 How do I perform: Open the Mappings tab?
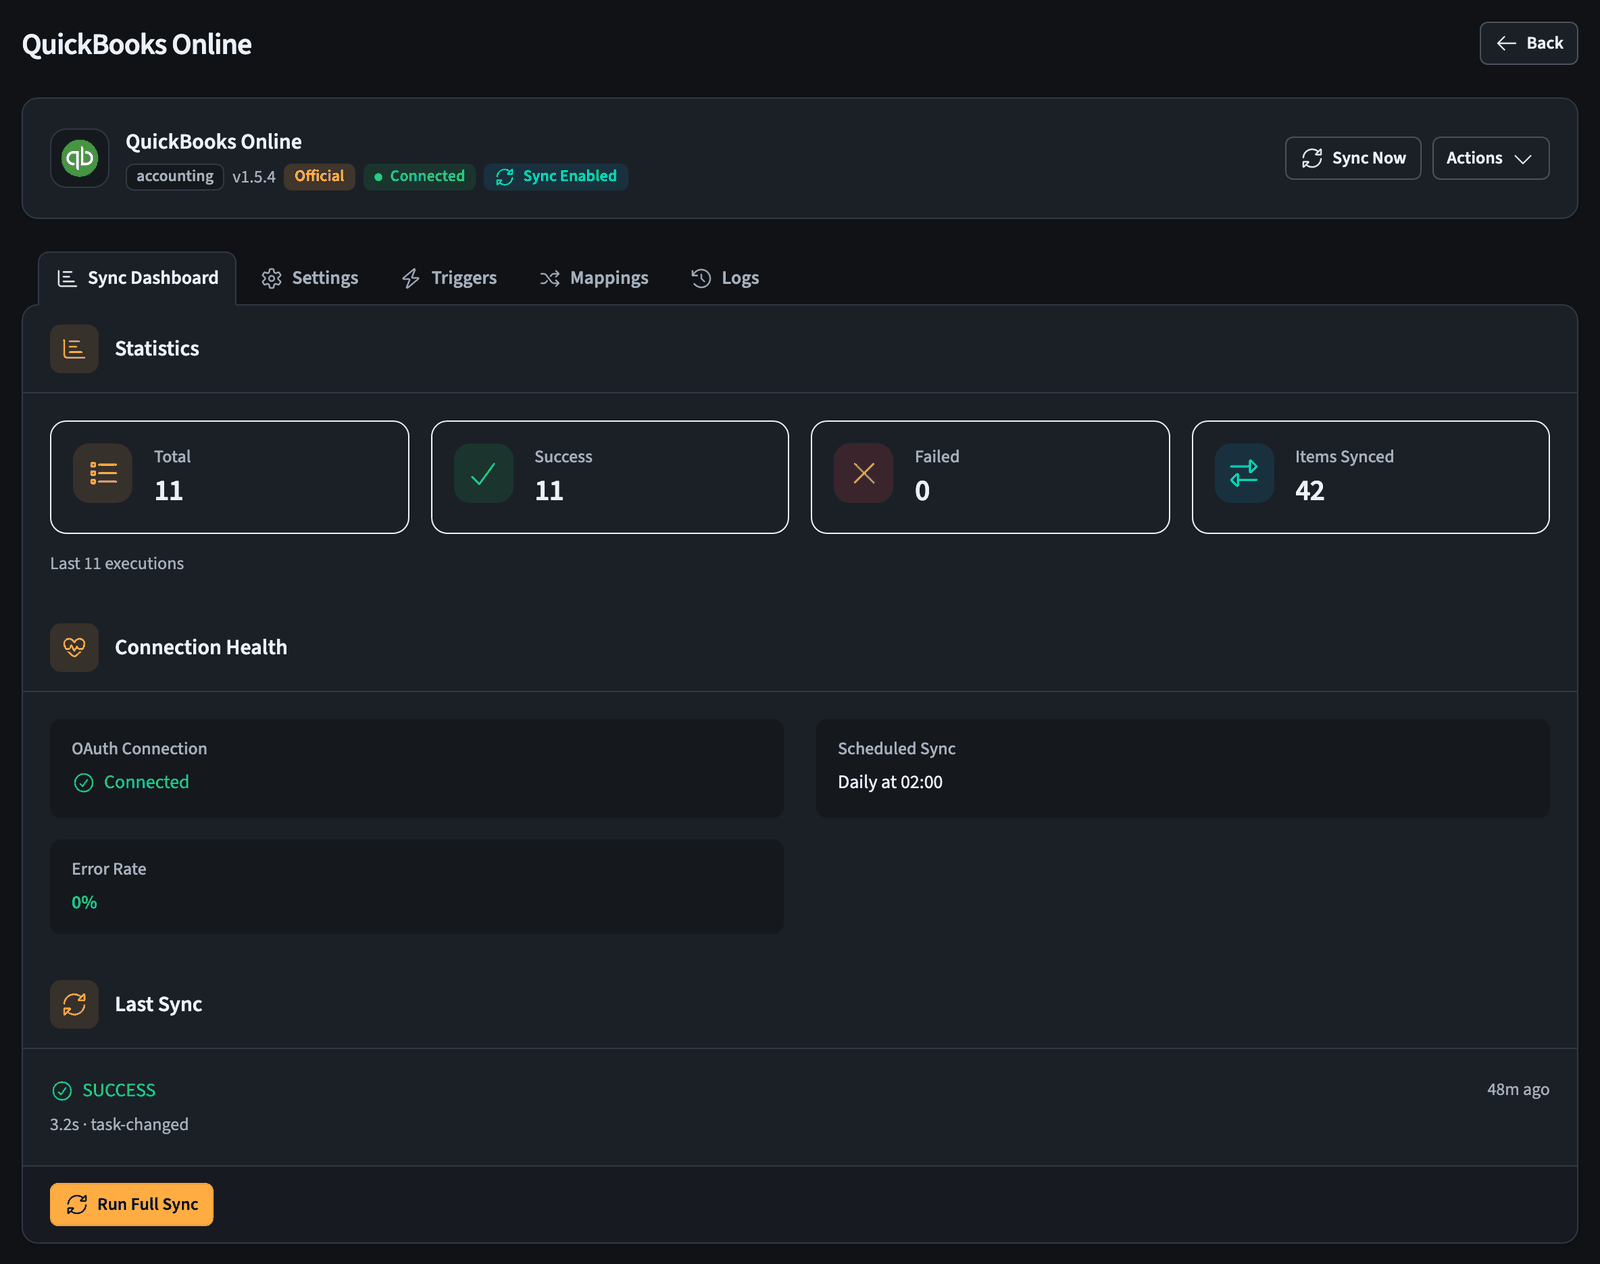coord(594,278)
